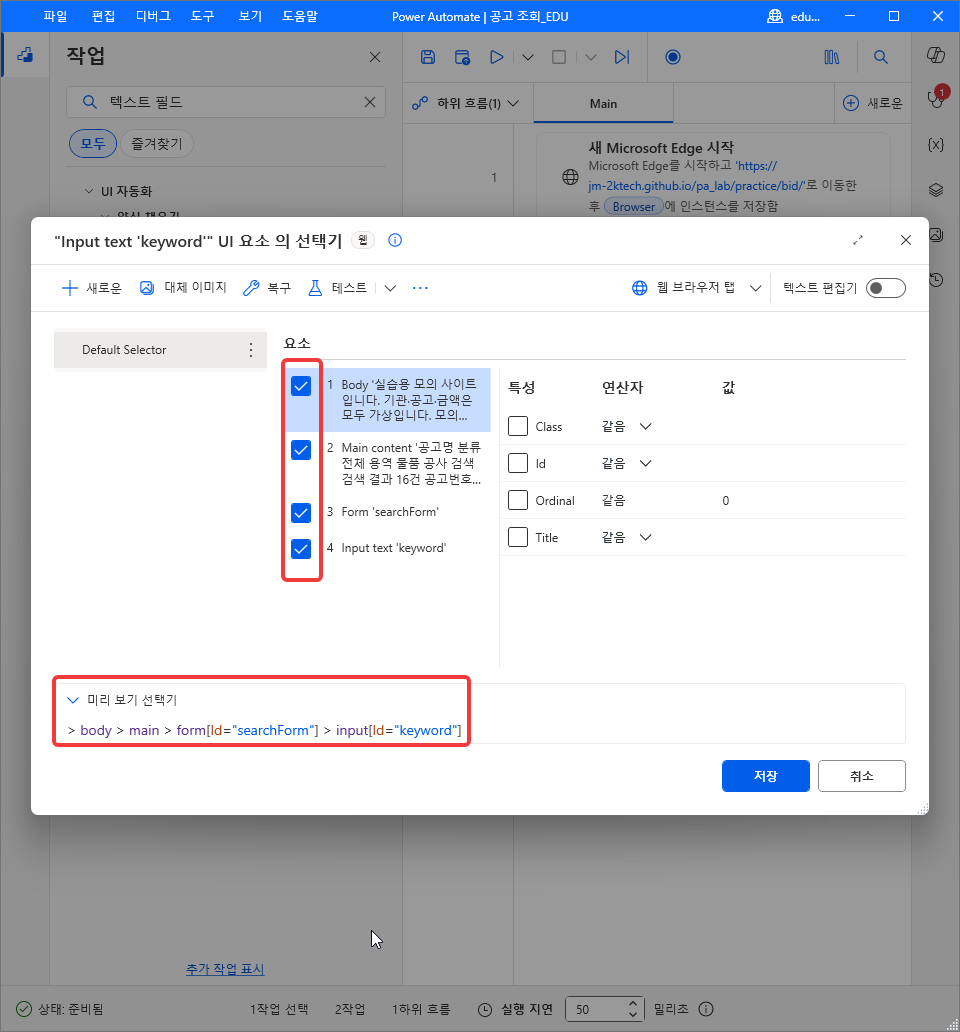Click the debug action with file icon
Viewport: 960px width, 1032px height.
463,57
